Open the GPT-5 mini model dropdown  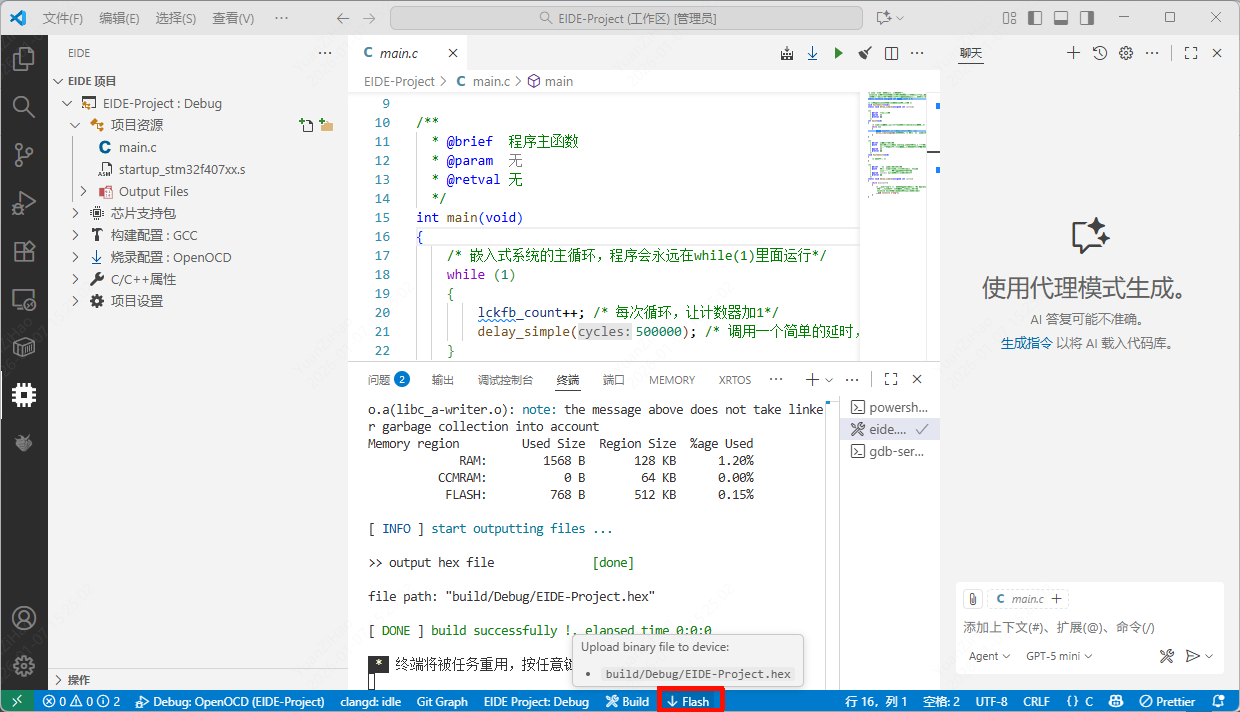[1058, 656]
